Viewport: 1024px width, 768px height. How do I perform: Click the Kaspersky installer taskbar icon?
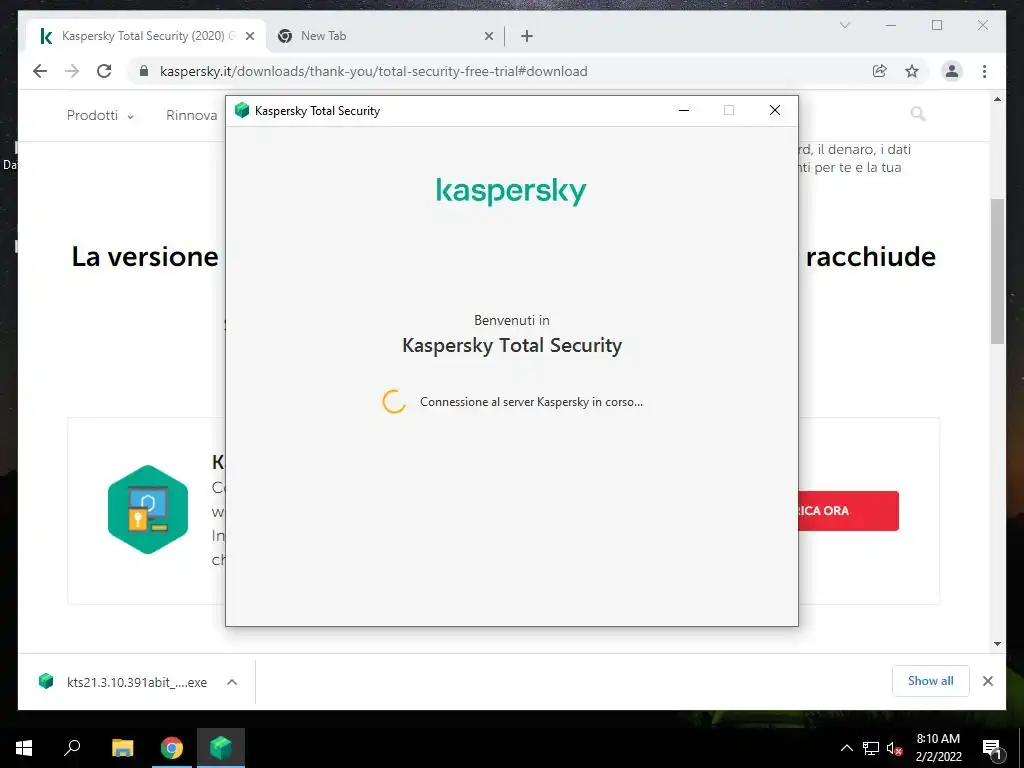click(x=221, y=748)
